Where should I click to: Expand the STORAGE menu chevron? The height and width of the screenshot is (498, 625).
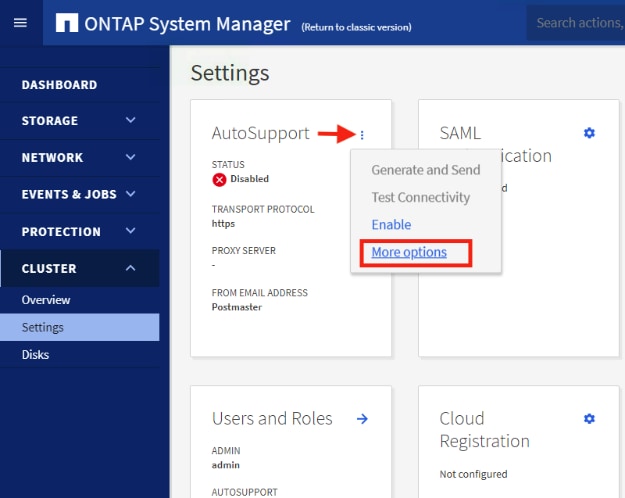(x=130, y=120)
